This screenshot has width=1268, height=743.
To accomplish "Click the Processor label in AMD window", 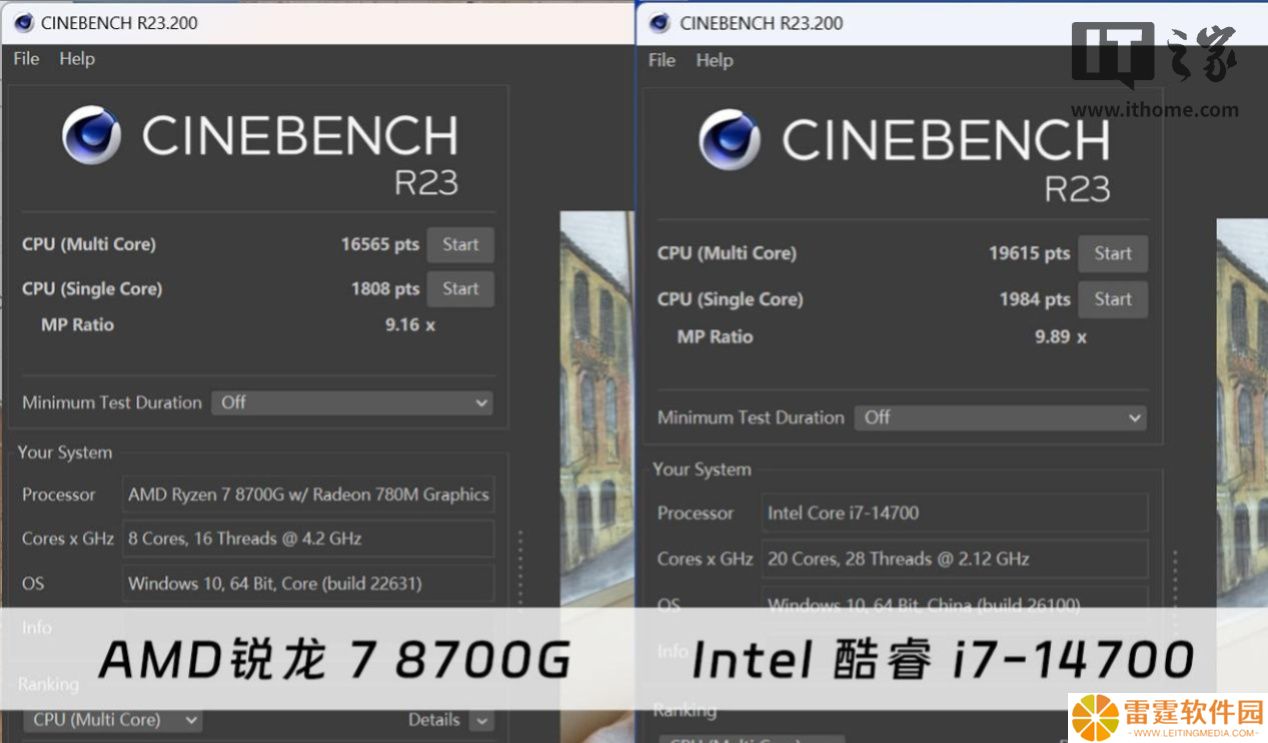I will (59, 495).
